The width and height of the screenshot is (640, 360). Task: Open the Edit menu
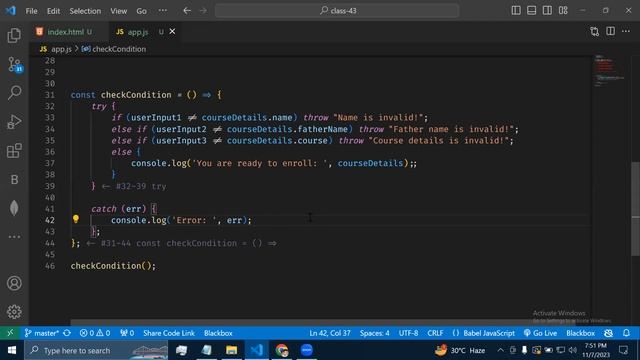53,11
